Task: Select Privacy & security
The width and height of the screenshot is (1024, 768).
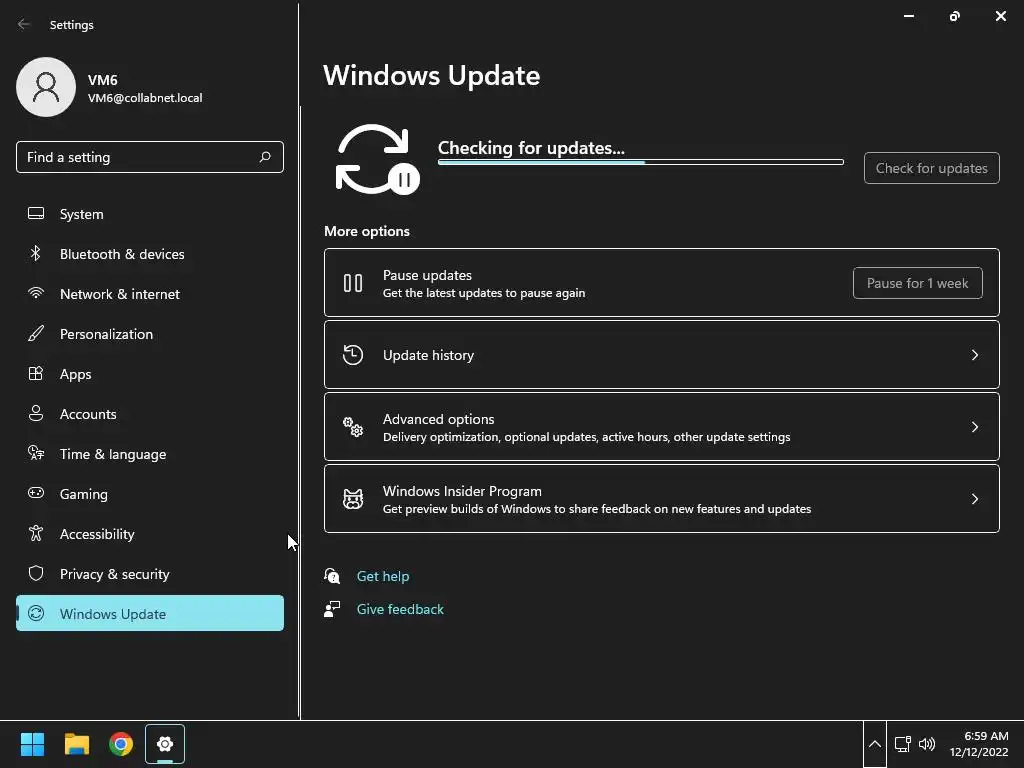Action: pyautogui.click(x=150, y=573)
